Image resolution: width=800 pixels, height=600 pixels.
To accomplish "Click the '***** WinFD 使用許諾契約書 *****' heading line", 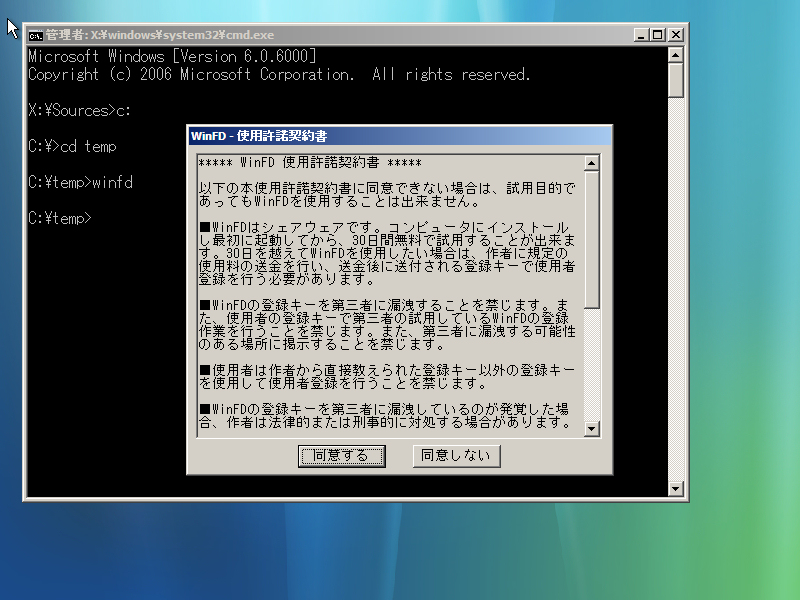I will (310, 163).
